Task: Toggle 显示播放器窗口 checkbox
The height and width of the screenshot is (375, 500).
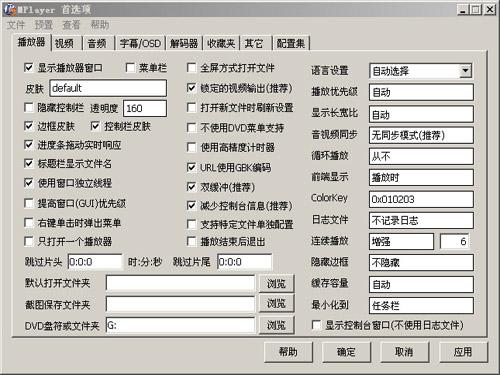Action: 29,68
